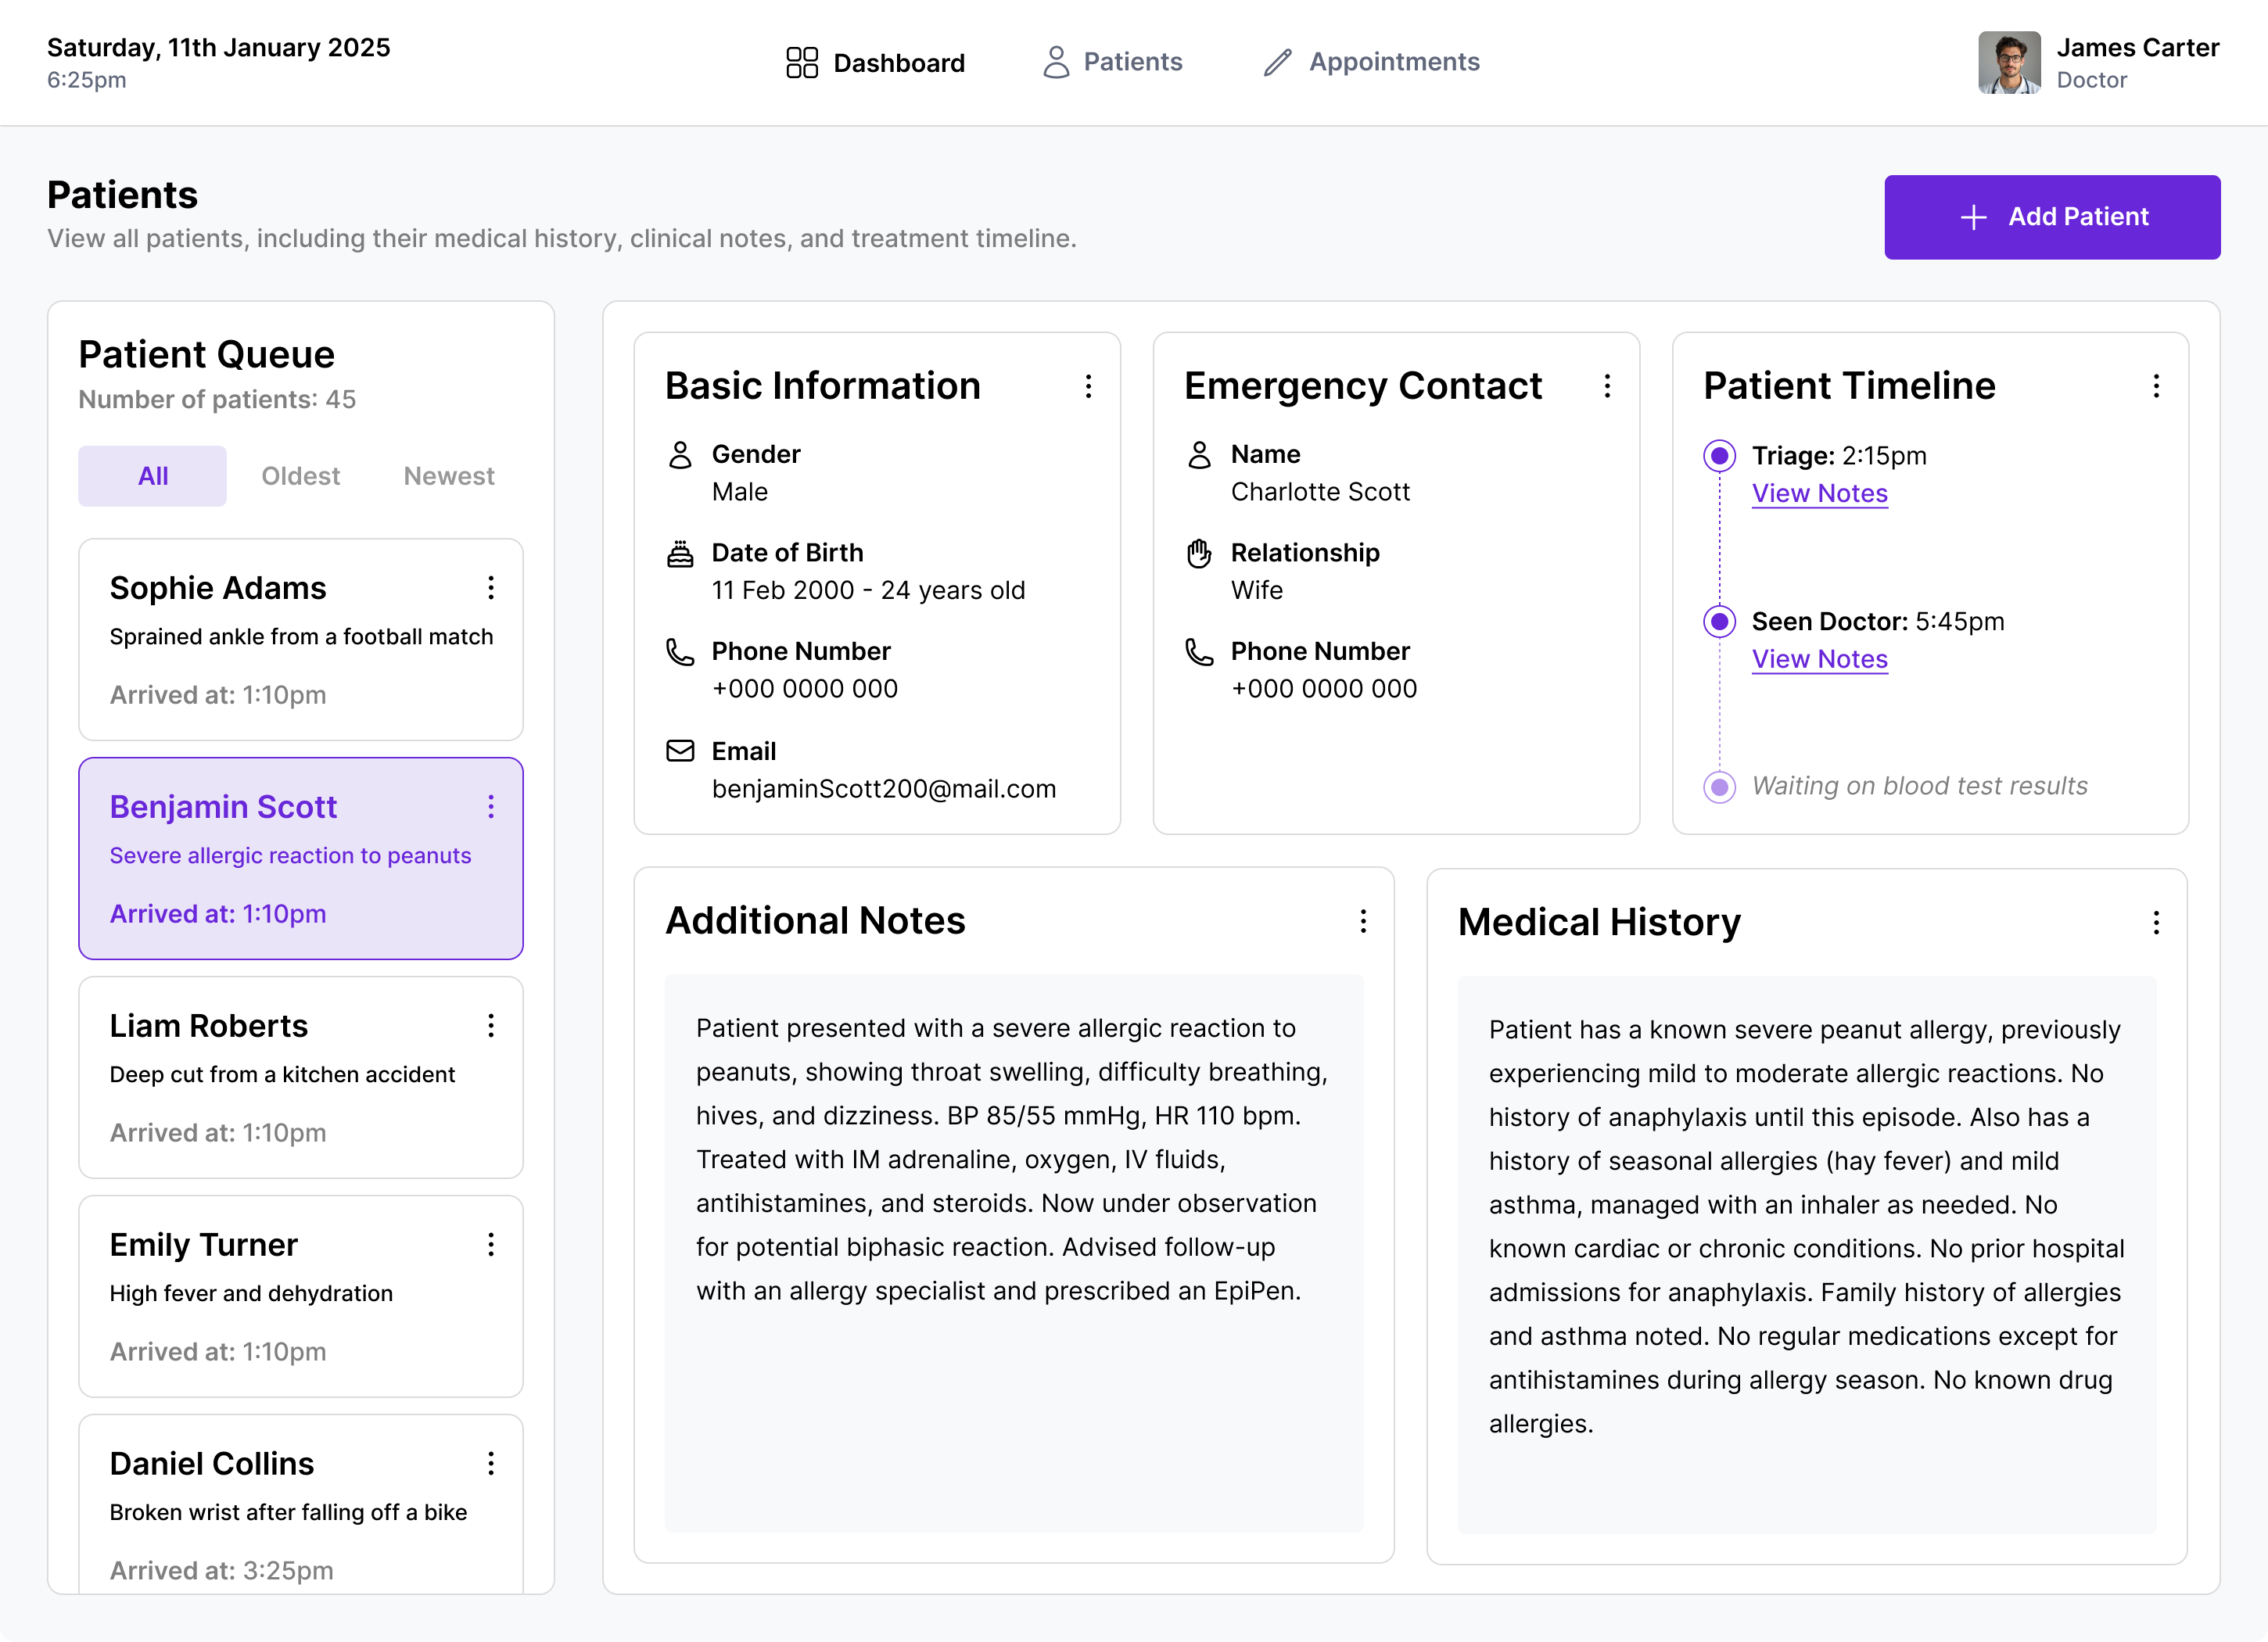The image size is (2268, 1642).
Task: Click the Appointments pencil icon
Action: coord(1277,62)
